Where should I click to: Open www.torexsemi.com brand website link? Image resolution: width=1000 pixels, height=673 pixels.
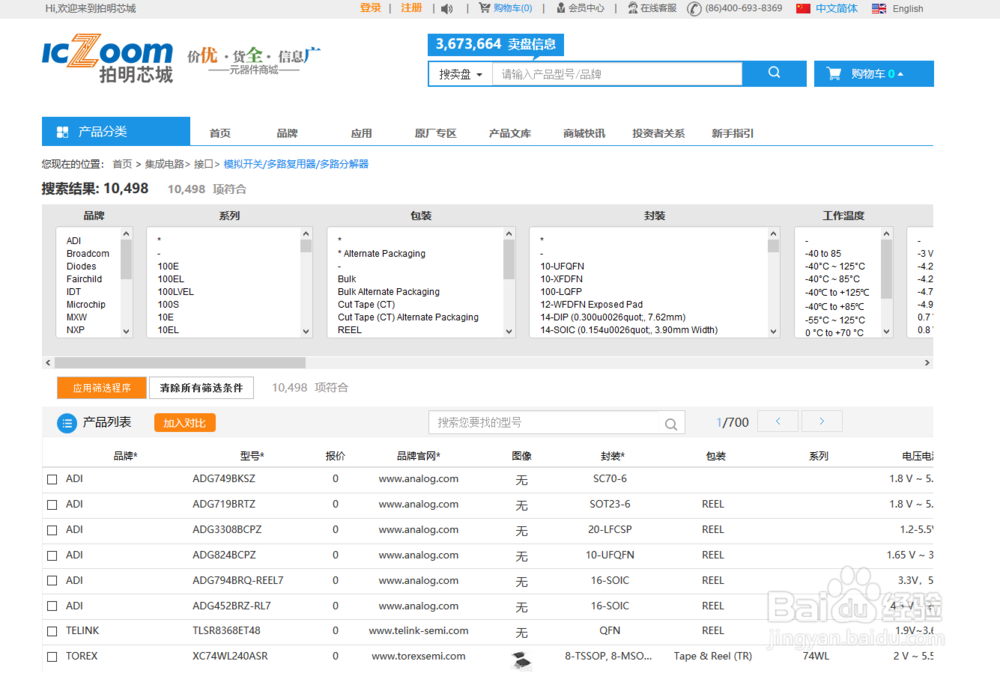tap(418, 656)
